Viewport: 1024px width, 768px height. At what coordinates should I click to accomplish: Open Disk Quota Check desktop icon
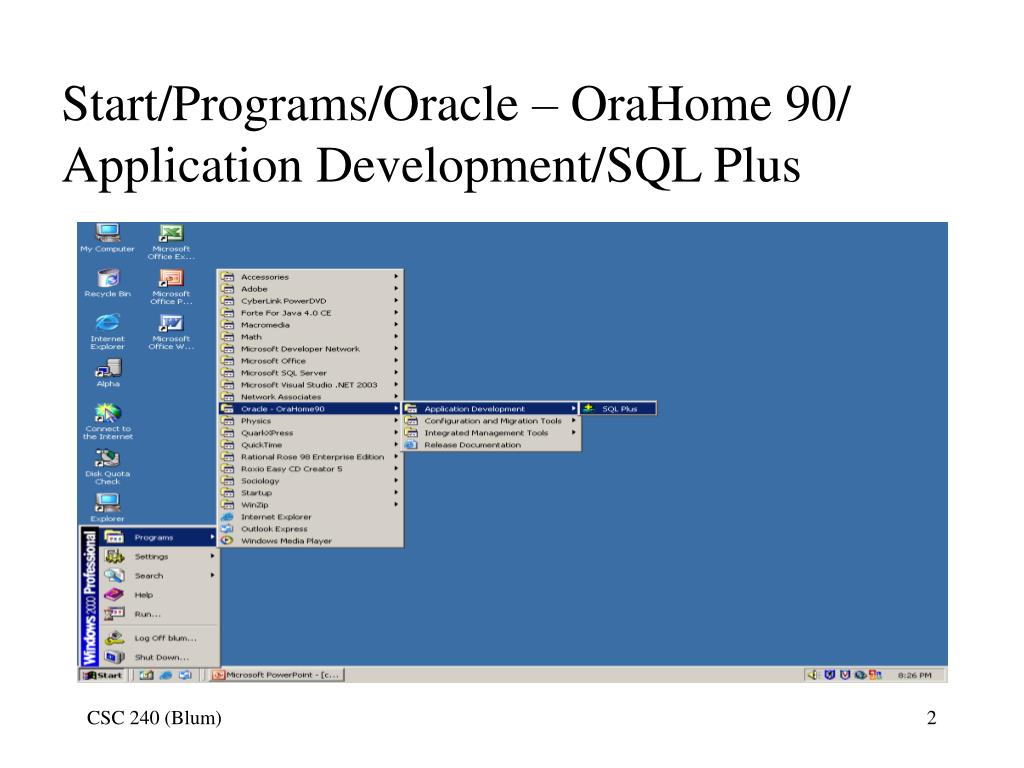[x=108, y=467]
